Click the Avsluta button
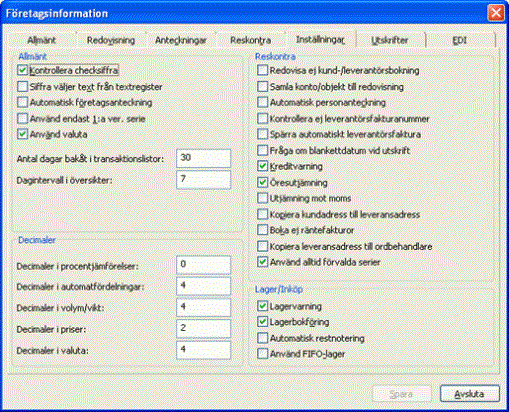The height and width of the screenshot is (412, 509). pyautogui.click(x=470, y=394)
